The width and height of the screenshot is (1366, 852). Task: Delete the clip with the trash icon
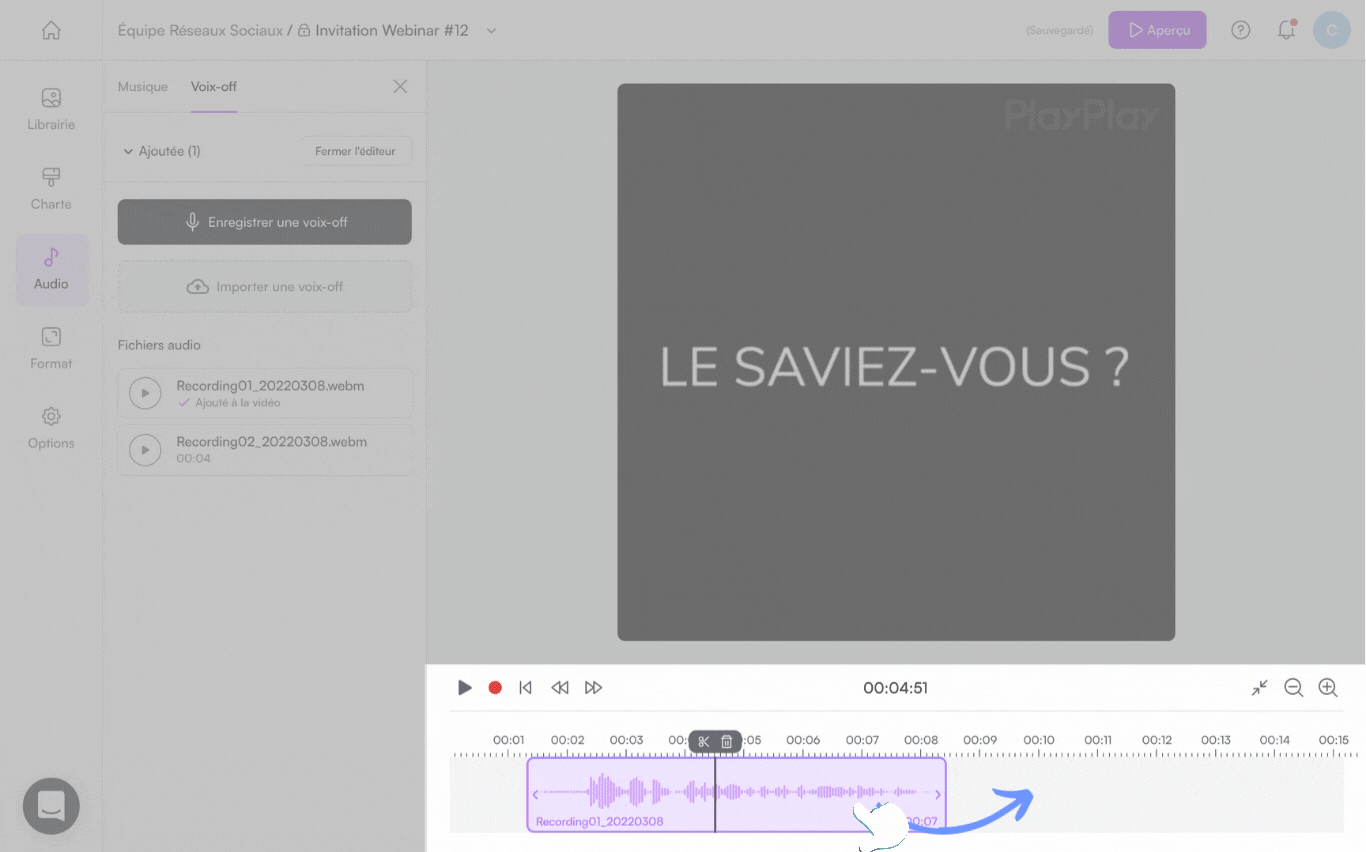click(727, 742)
